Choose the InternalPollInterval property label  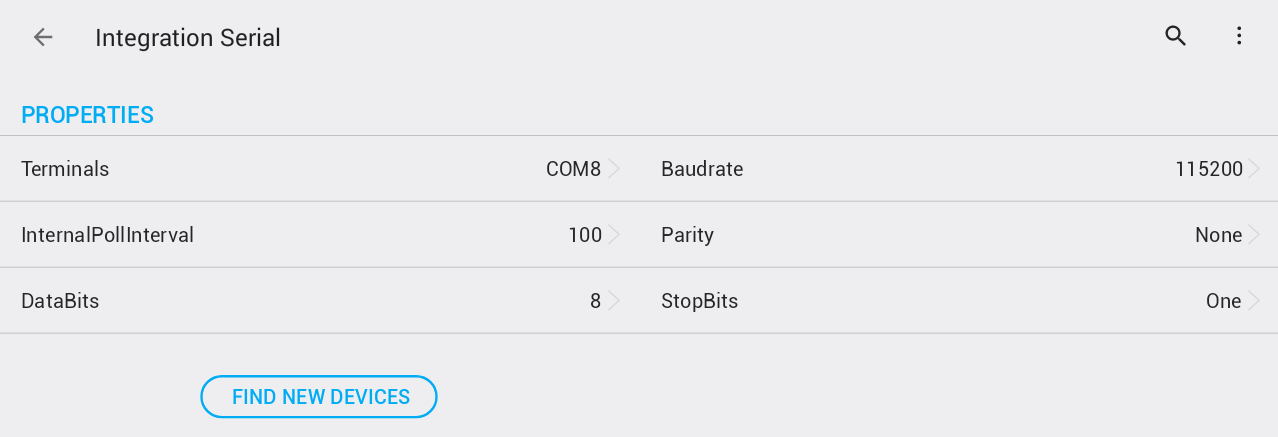107,235
